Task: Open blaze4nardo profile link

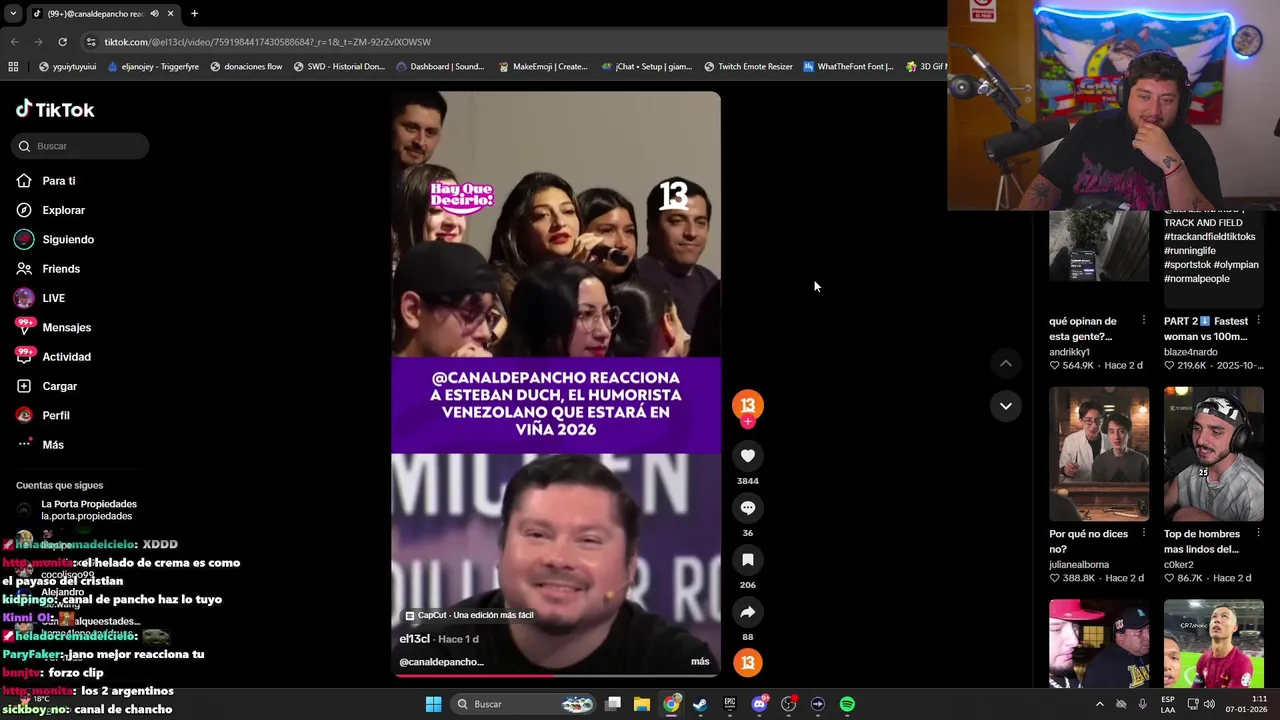Action: 1191,352
